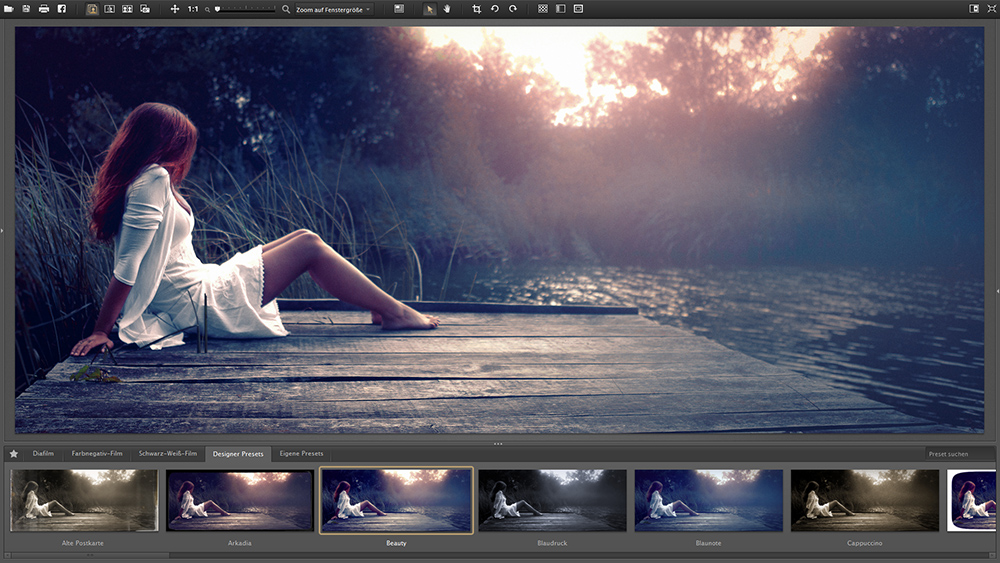
Task: Set zoom to 1:1
Action: (192, 9)
